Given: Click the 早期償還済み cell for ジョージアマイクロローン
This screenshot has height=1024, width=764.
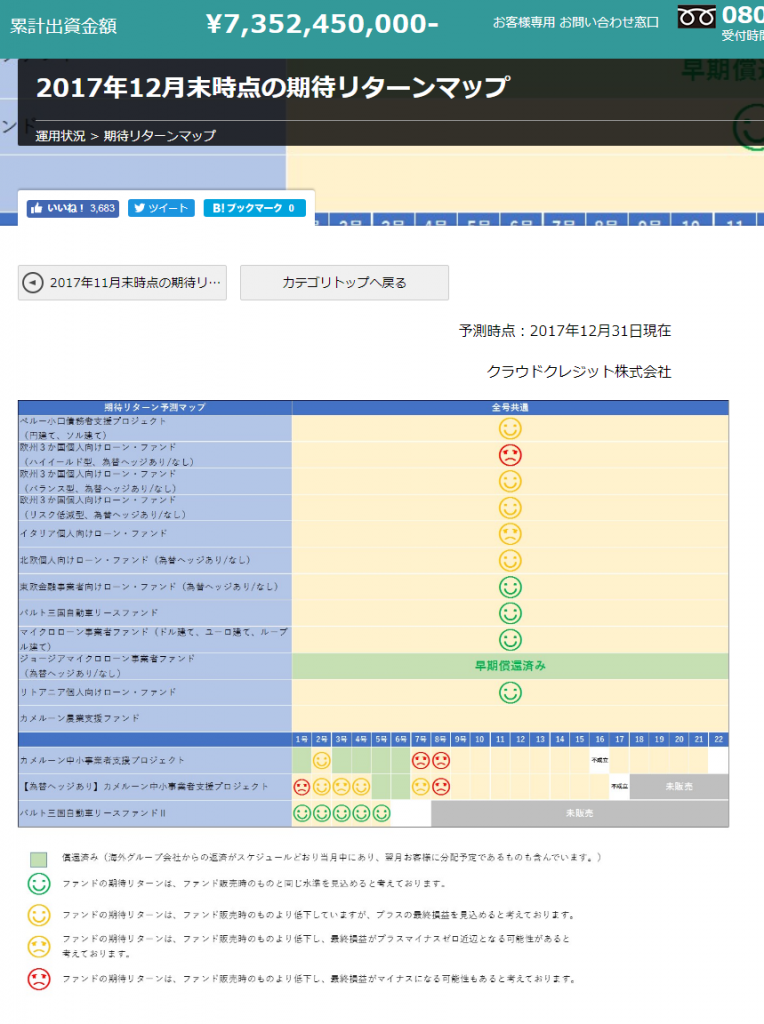Looking at the screenshot, I should tap(510, 665).
